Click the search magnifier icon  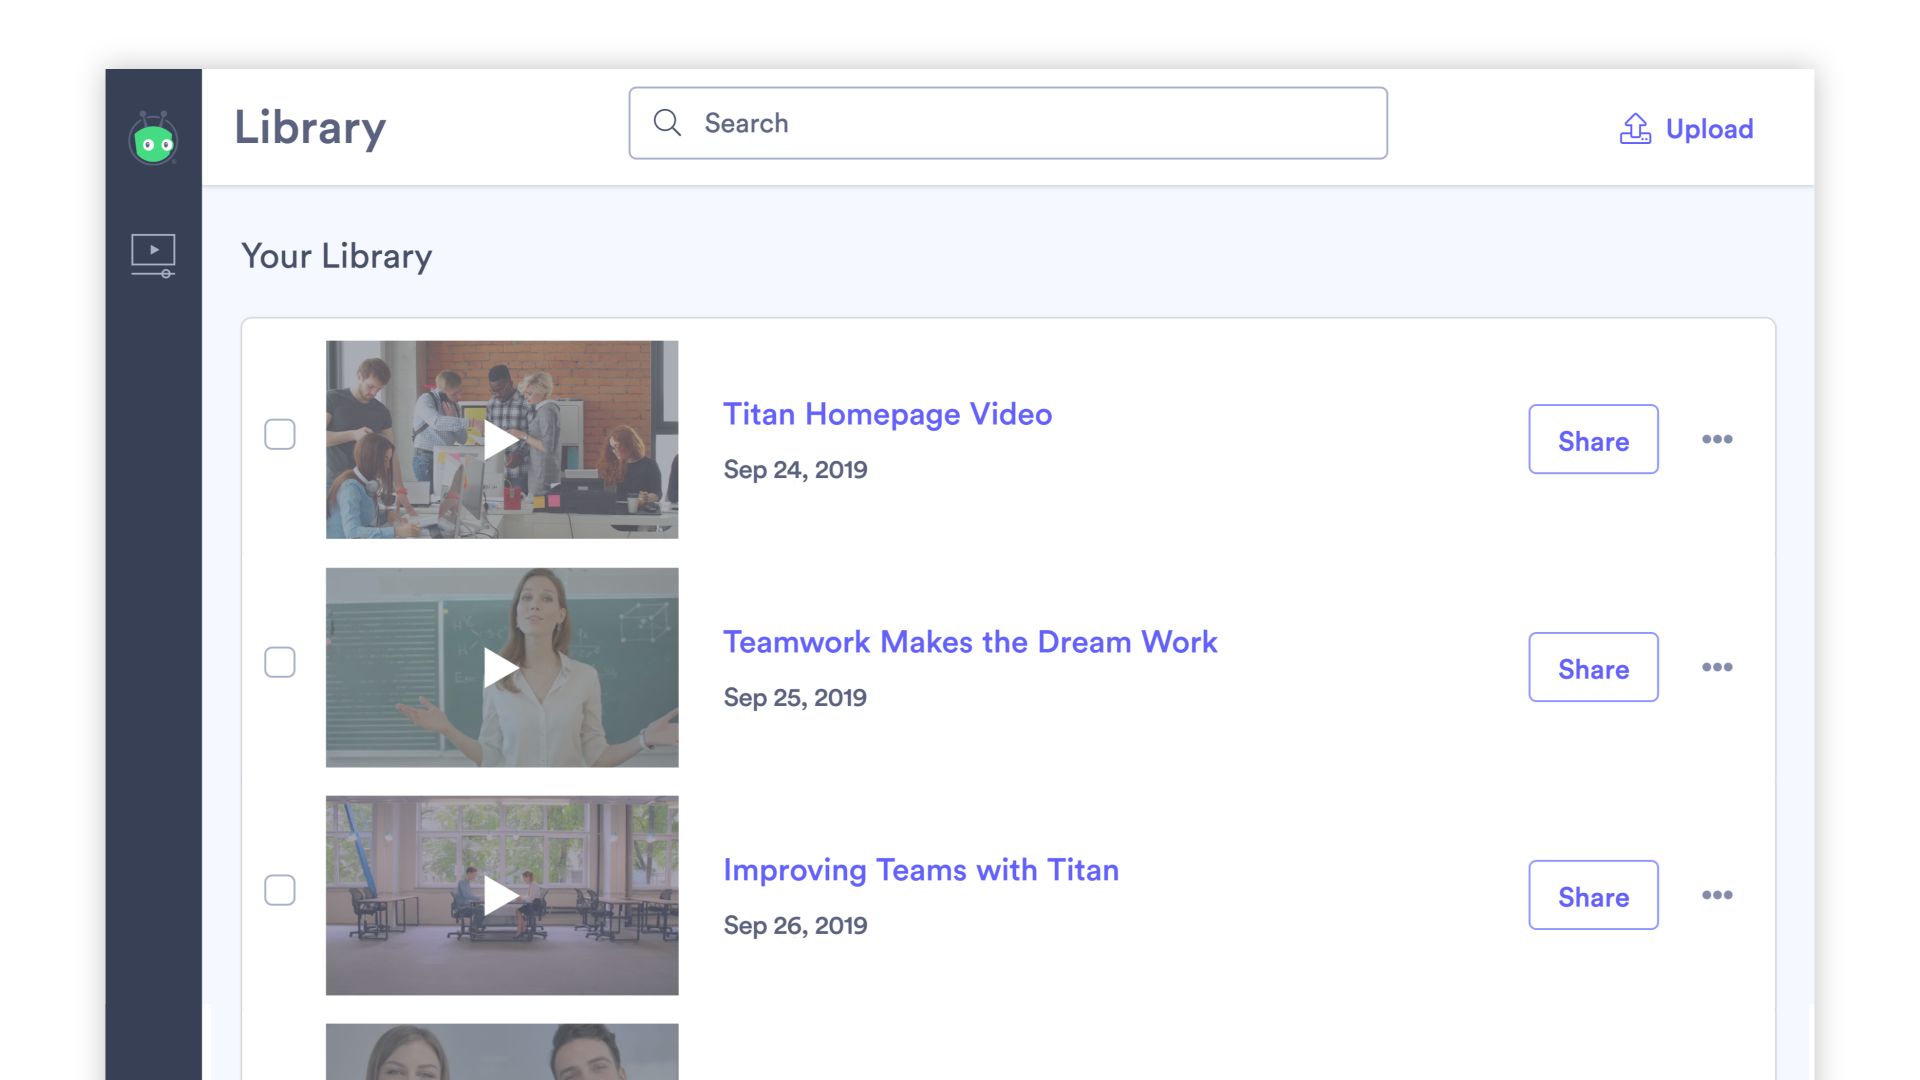[x=667, y=123]
